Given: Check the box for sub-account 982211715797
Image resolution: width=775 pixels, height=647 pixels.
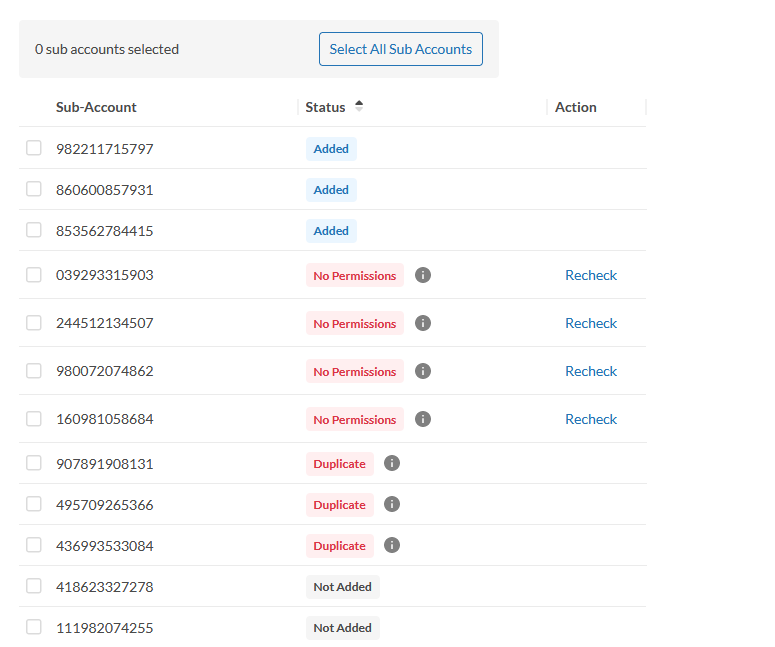Looking at the screenshot, I should click(34, 148).
